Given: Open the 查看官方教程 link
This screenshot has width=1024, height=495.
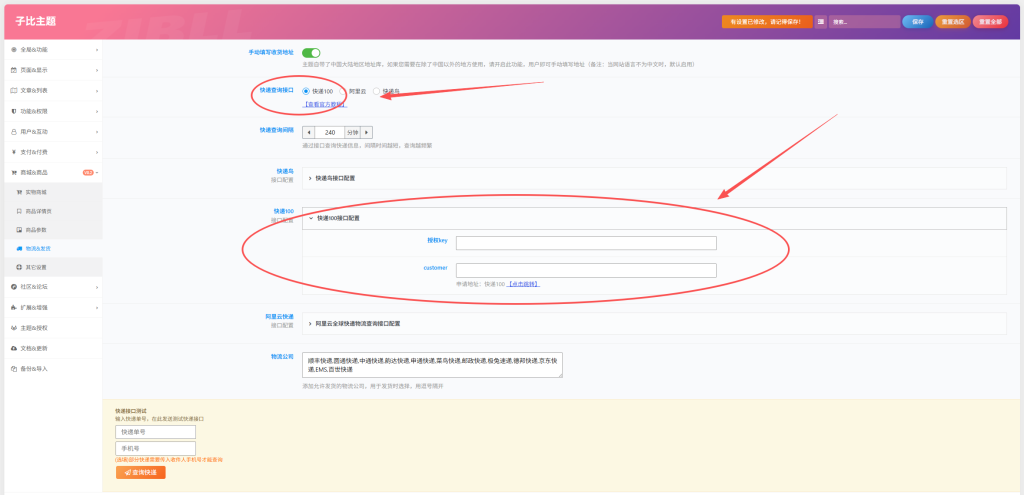Looking at the screenshot, I should [x=325, y=104].
